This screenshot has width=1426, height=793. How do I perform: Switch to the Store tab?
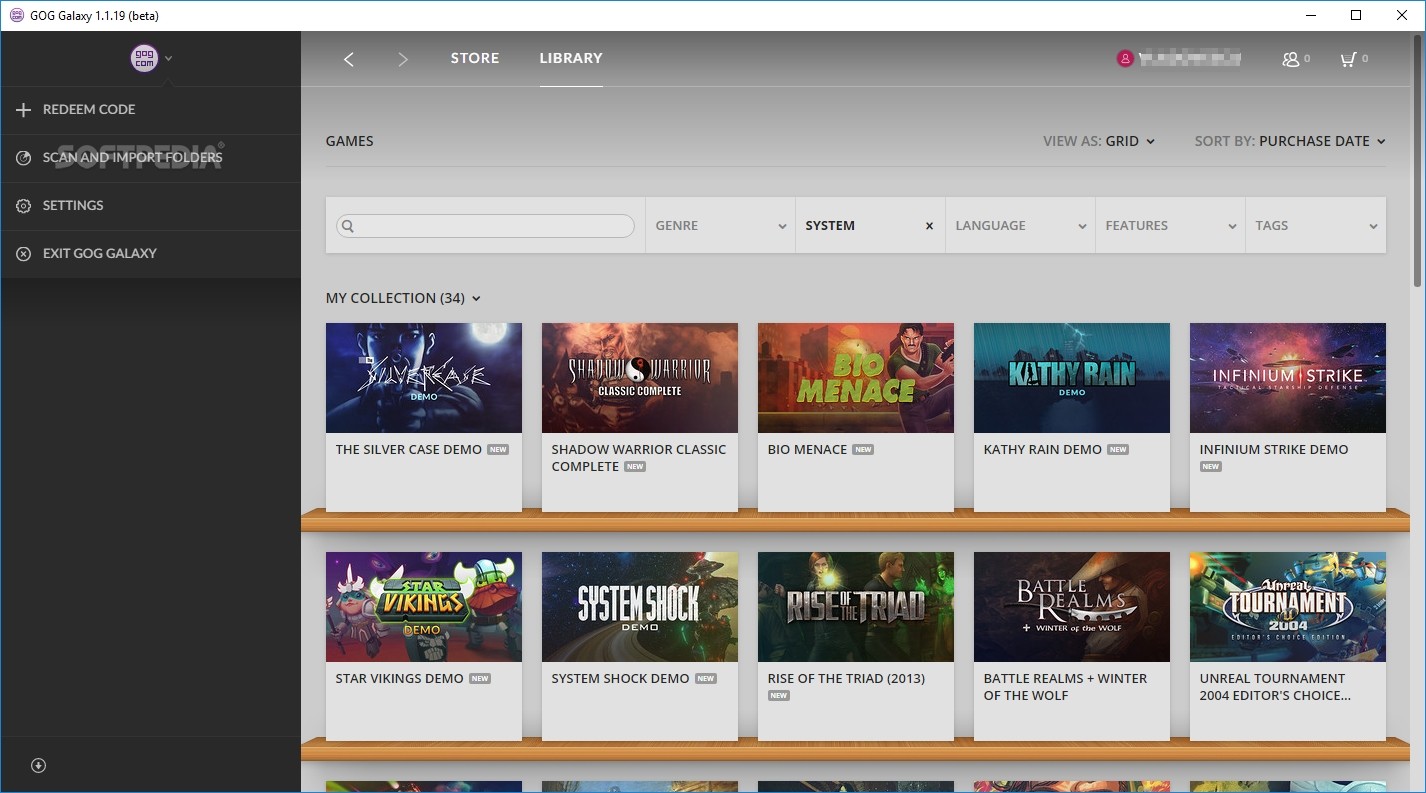pos(475,58)
